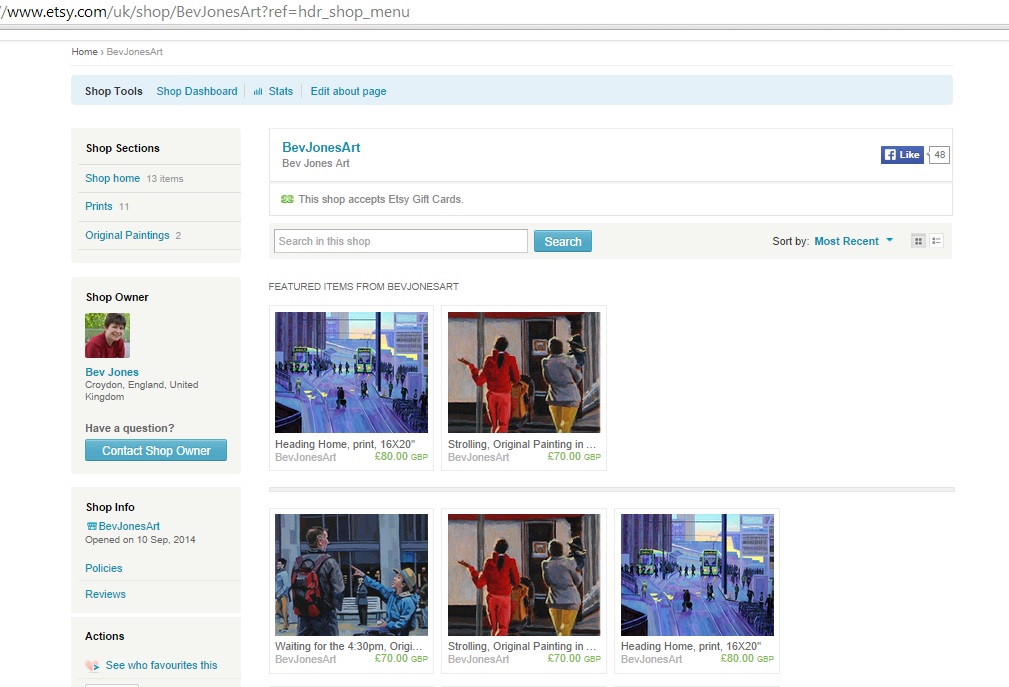Click the browser address bar URL
Screen dimensions: 1009x687
(x=205, y=12)
